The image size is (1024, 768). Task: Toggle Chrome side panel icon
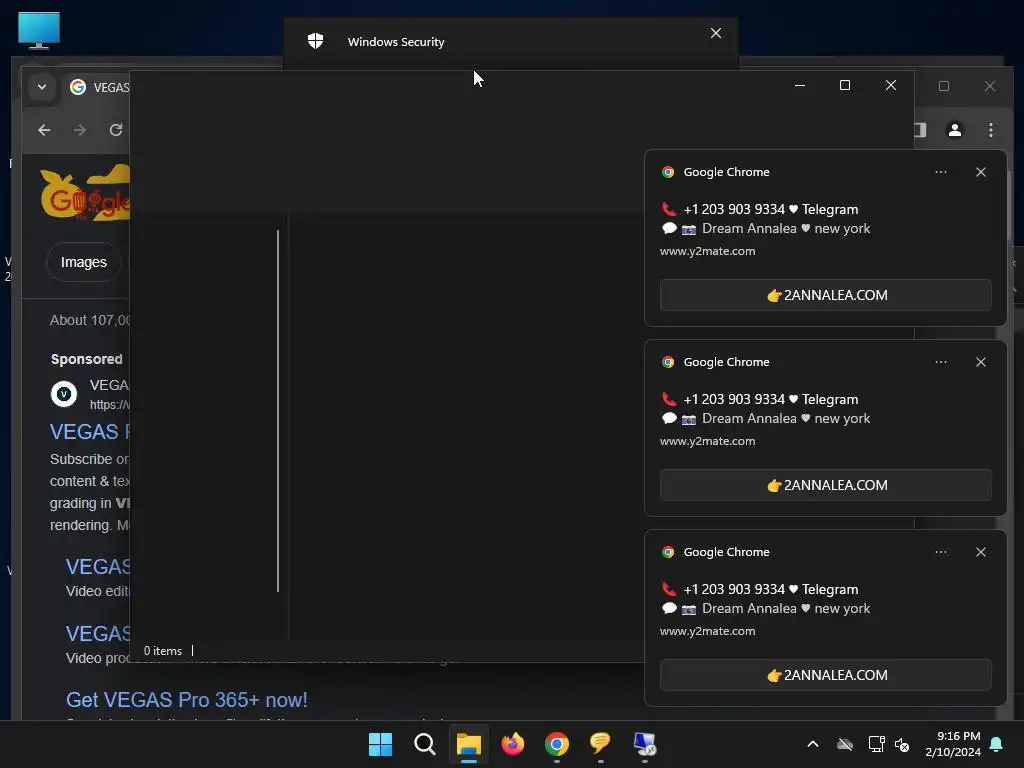coord(920,130)
